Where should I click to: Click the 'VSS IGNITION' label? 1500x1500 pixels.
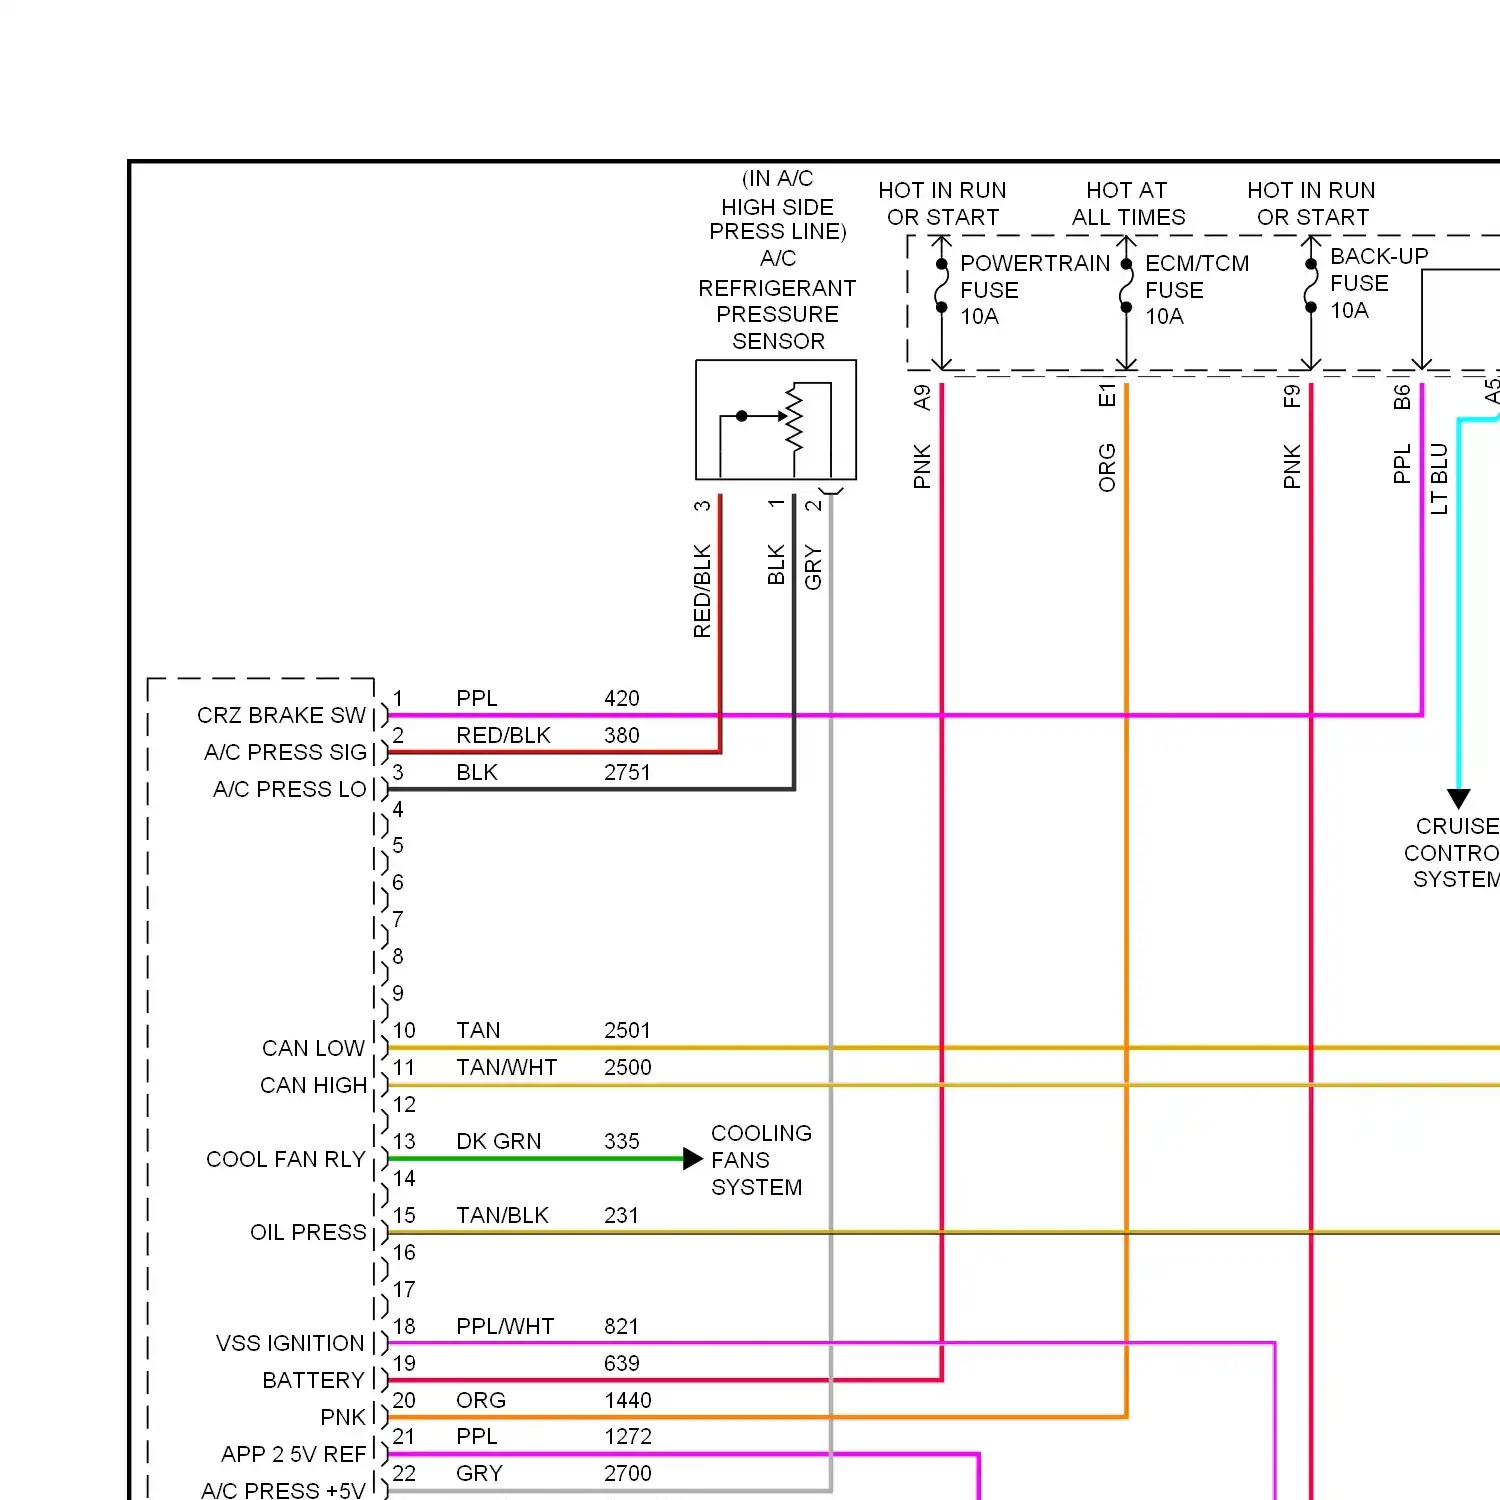click(290, 1343)
